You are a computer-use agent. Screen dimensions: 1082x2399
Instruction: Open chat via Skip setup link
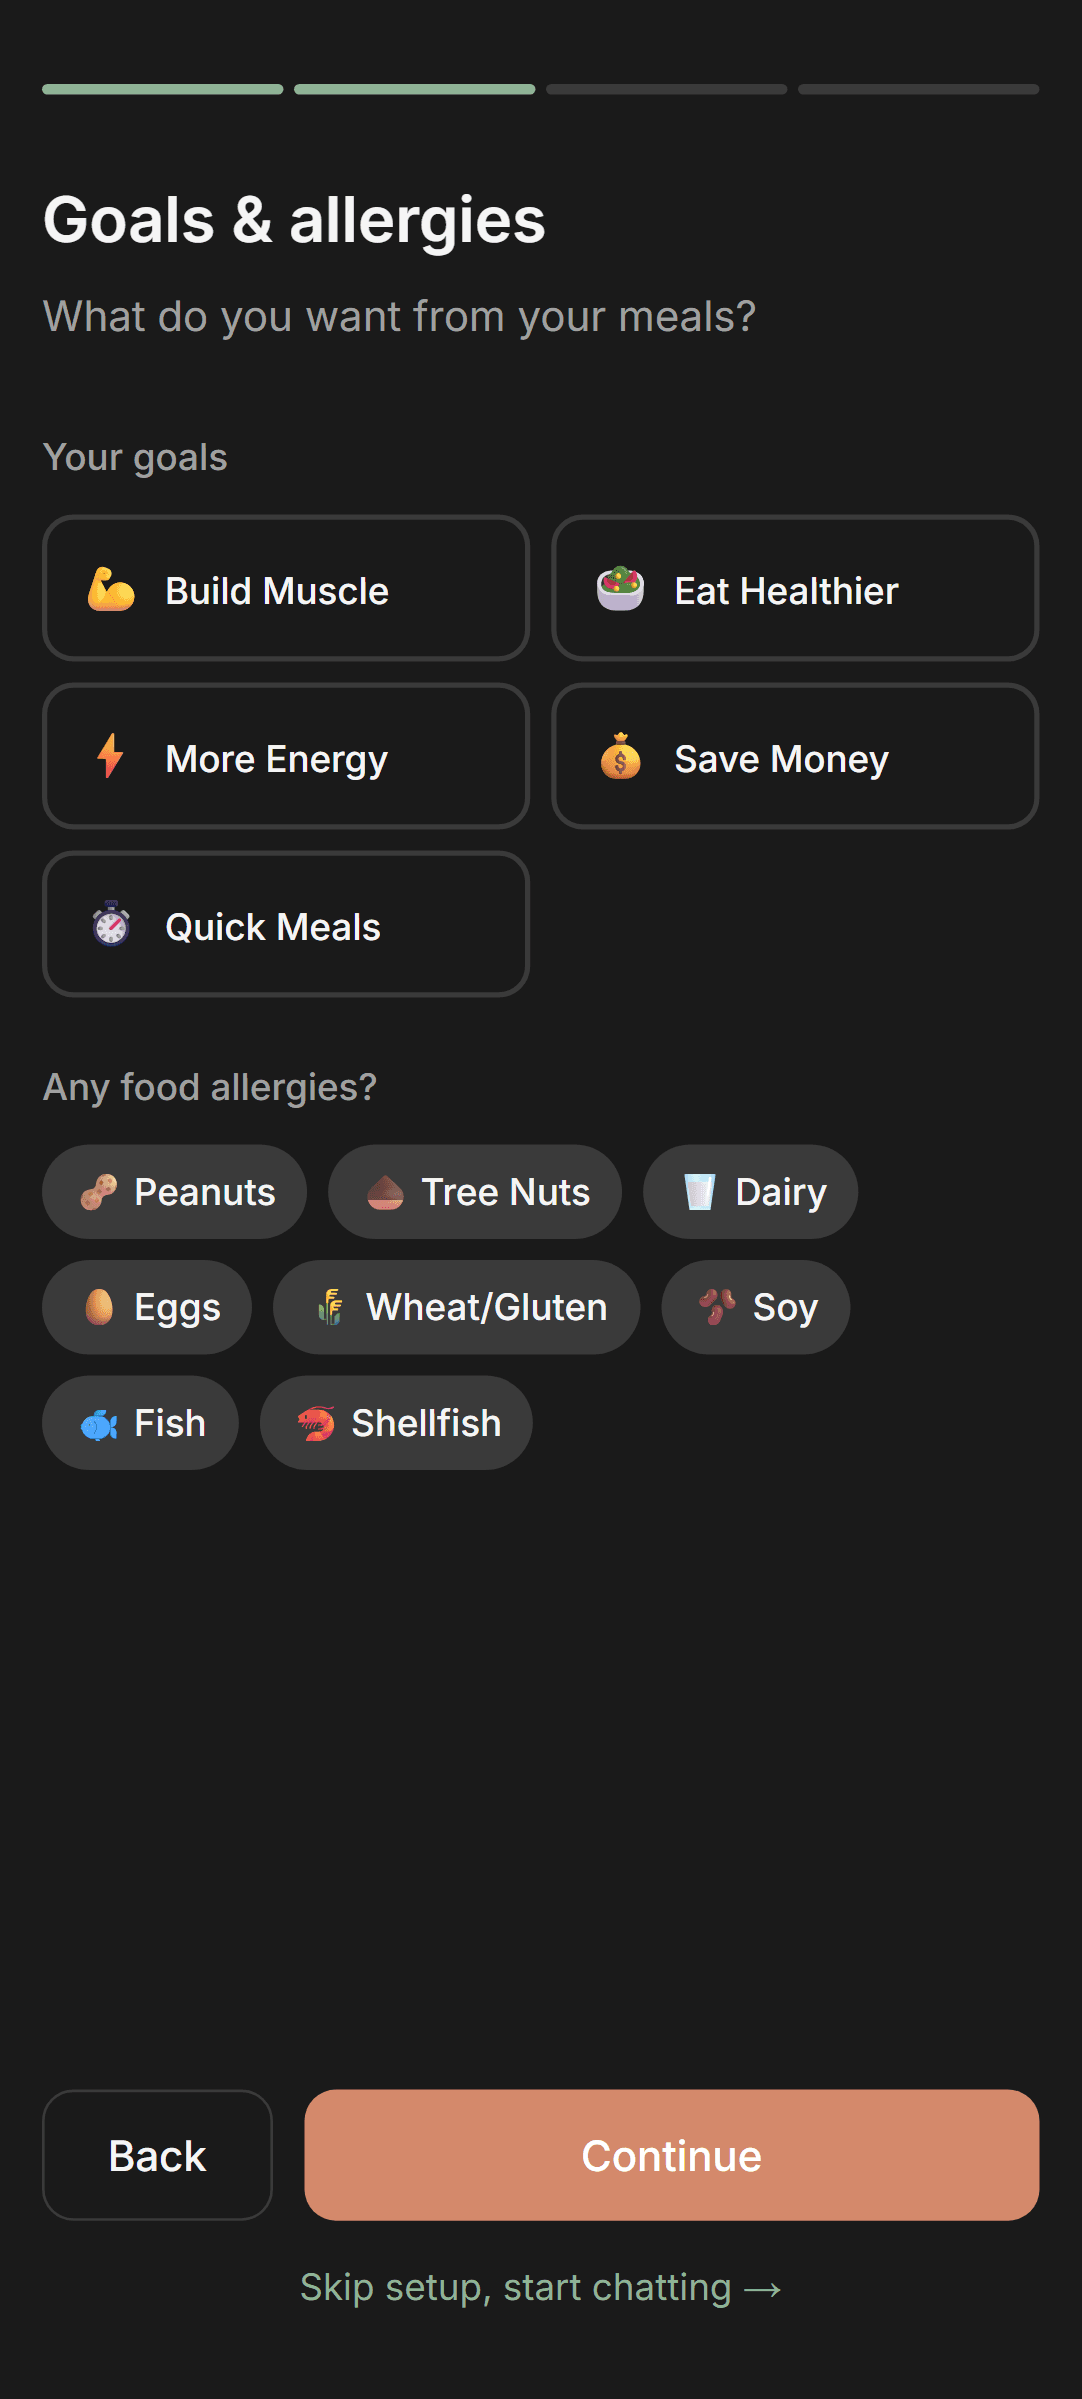[x=541, y=2285]
